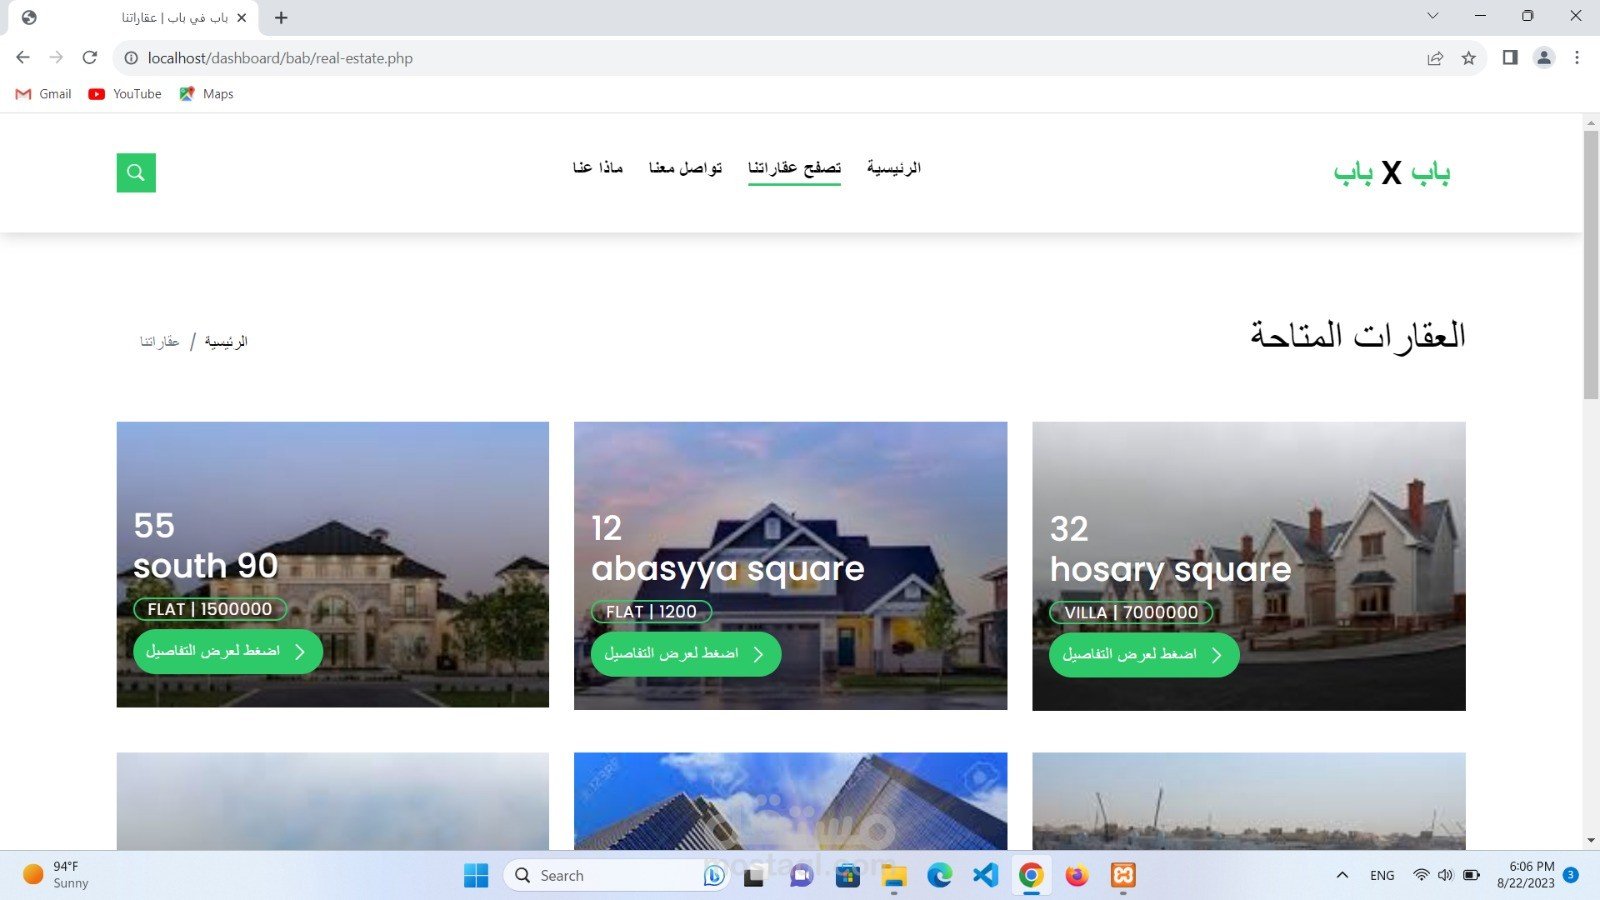This screenshot has height=900, width=1600.
Task: Open XAMPP from the taskbar
Action: click(x=1123, y=876)
